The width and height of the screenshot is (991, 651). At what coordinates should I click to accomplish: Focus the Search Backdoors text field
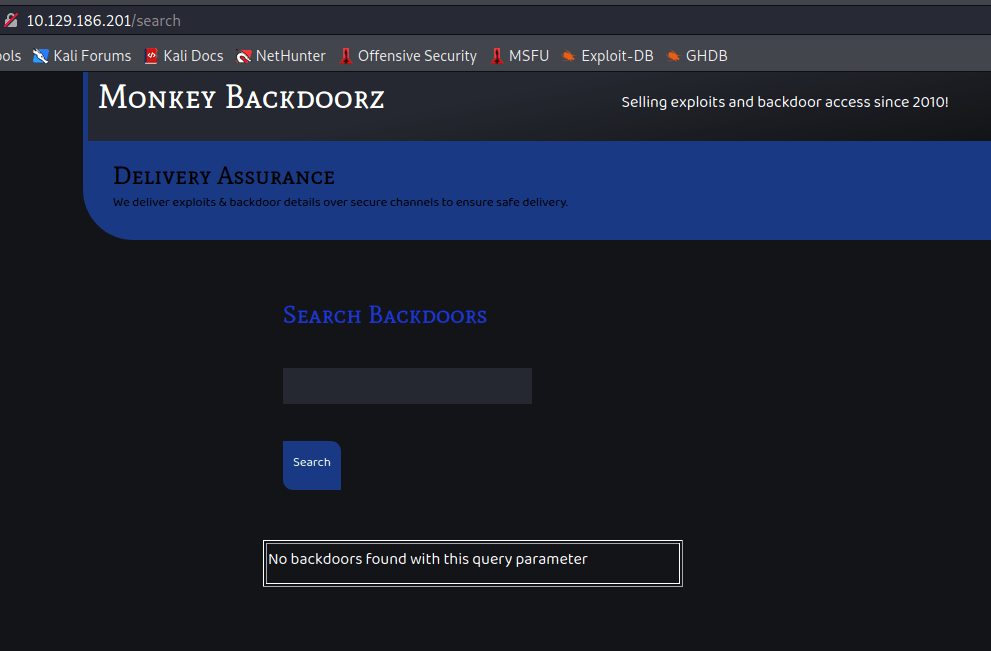[x=407, y=386]
